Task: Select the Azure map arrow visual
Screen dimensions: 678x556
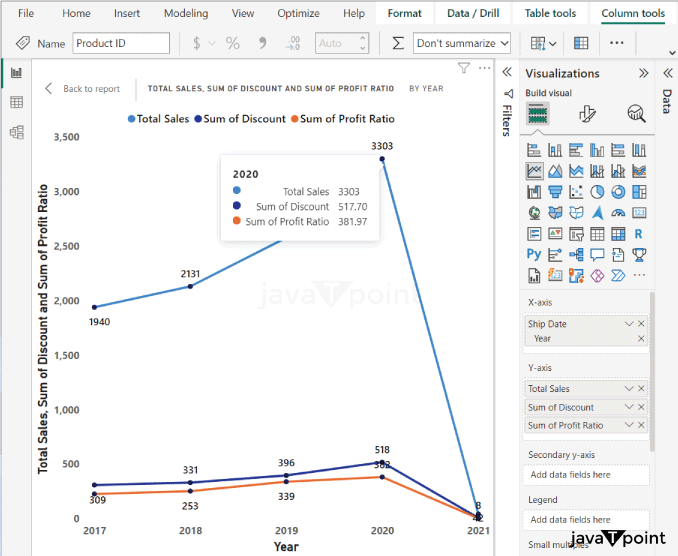Action: (597, 213)
